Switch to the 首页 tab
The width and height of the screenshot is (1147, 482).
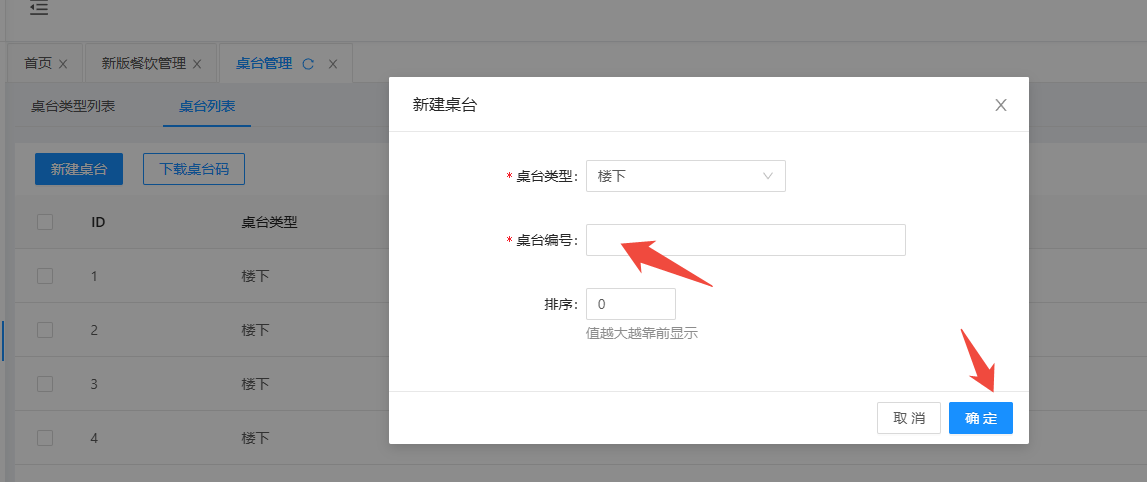click(38, 64)
